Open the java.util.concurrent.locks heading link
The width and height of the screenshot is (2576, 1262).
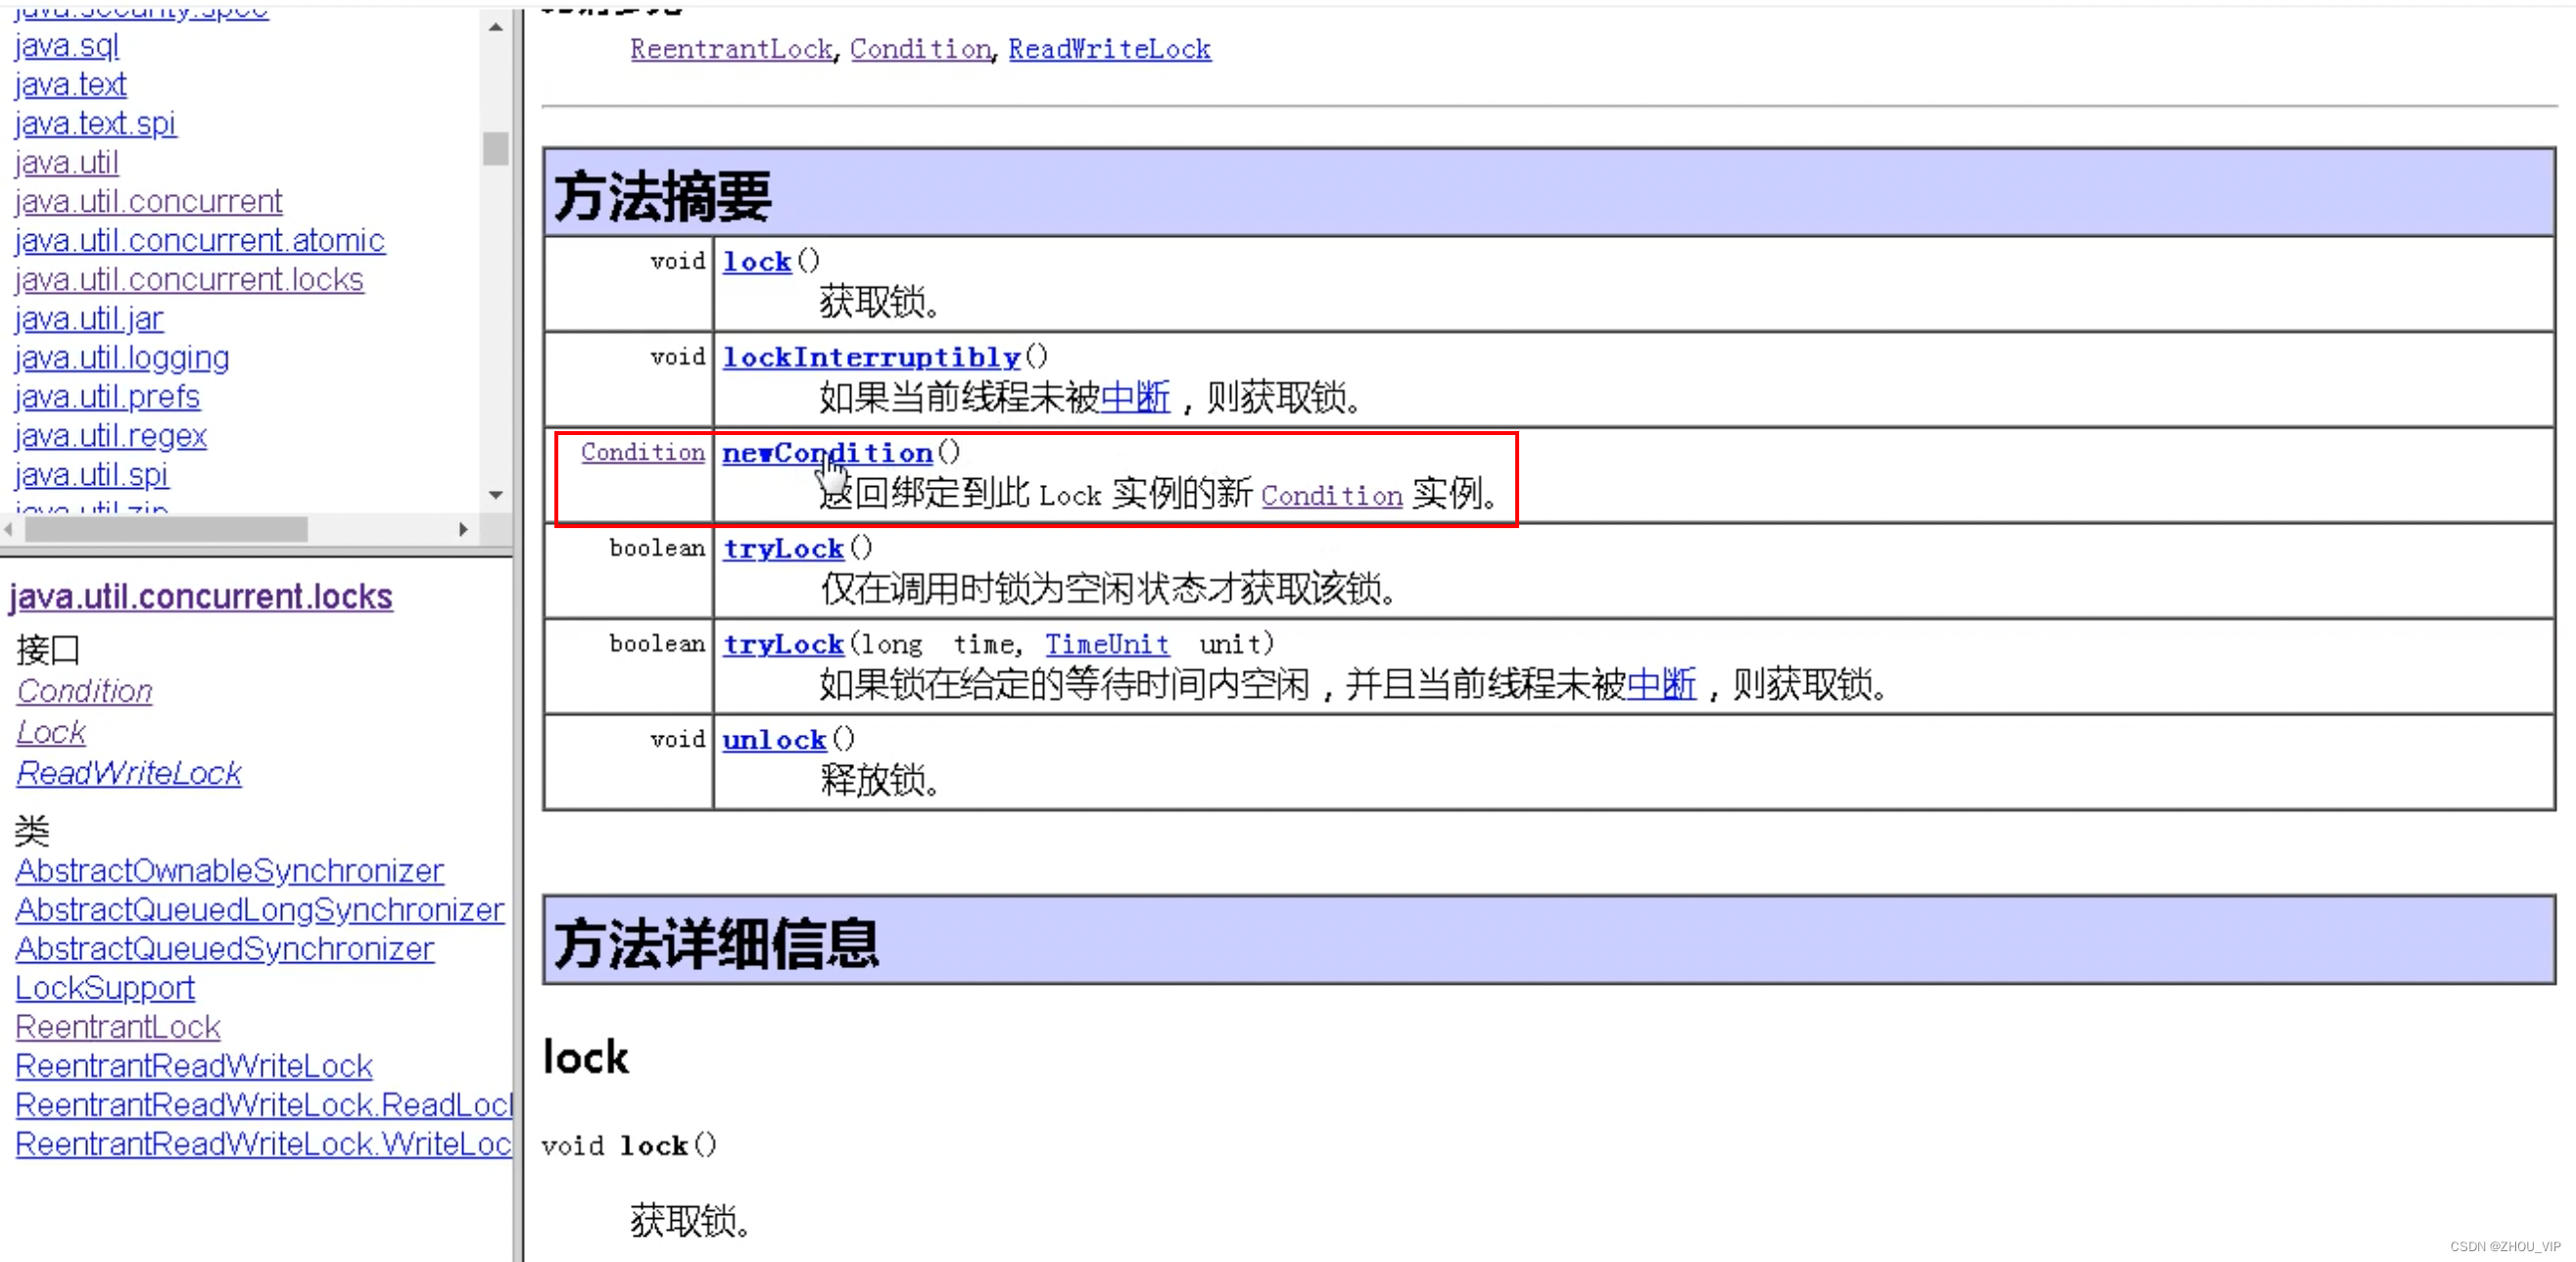coord(201,597)
